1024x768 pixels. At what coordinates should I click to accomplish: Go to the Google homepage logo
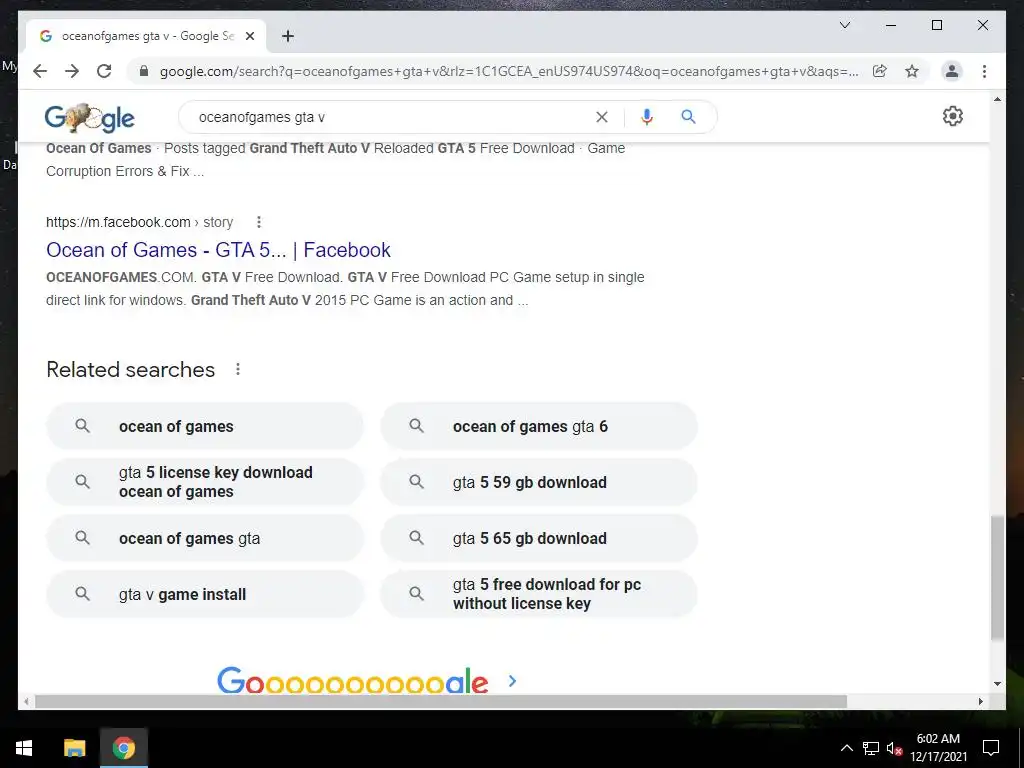pos(89,118)
